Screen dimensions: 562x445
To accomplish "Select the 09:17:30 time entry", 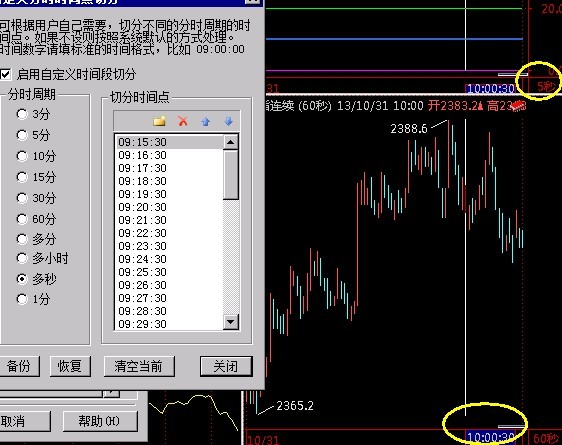I will (x=169, y=168).
